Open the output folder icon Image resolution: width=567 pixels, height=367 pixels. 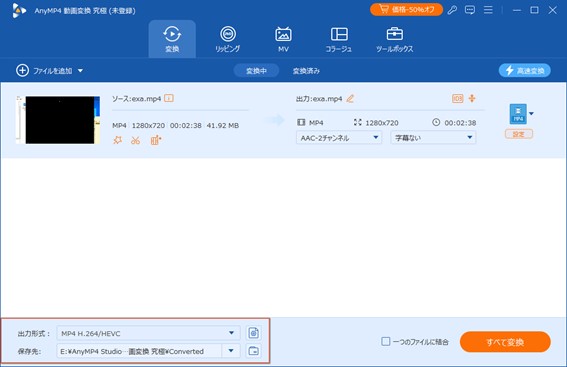click(x=254, y=351)
